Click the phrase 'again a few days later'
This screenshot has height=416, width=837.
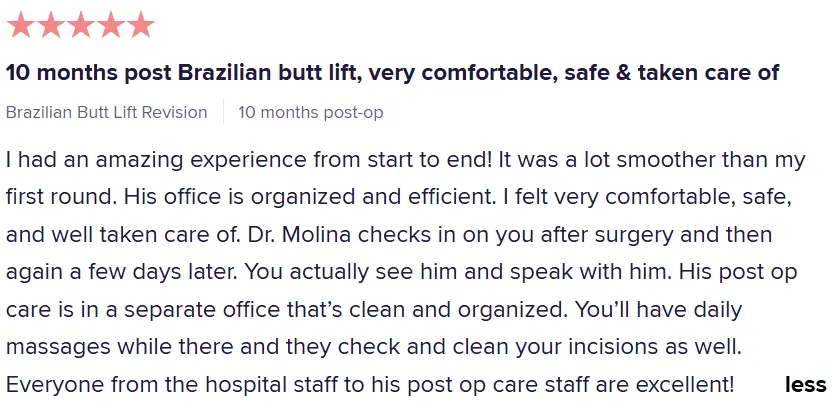point(121,272)
